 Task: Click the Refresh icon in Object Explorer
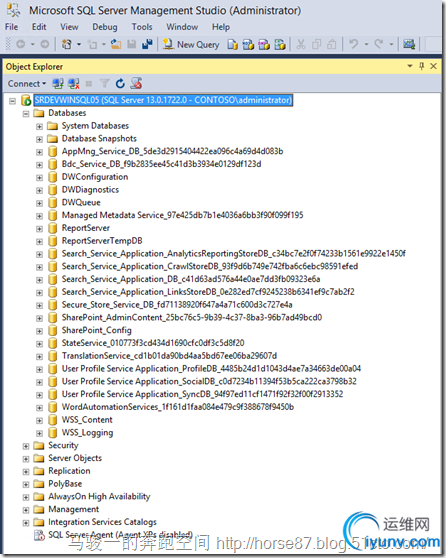click(x=120, y=84)
